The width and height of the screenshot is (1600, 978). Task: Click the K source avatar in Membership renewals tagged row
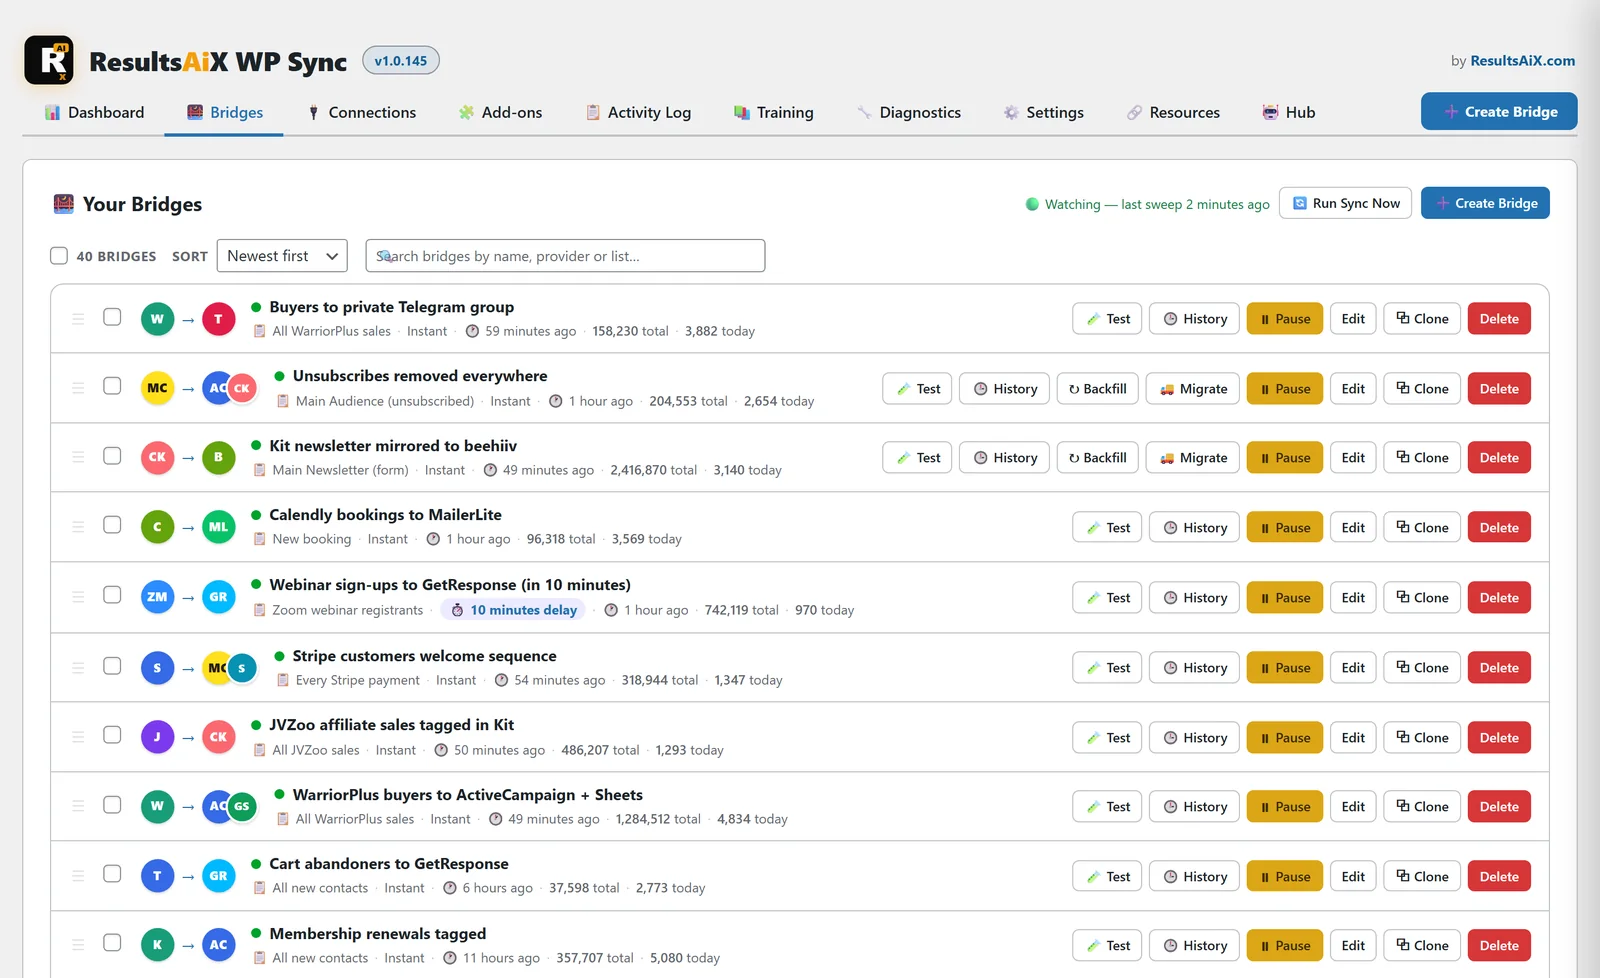point(157,945)
